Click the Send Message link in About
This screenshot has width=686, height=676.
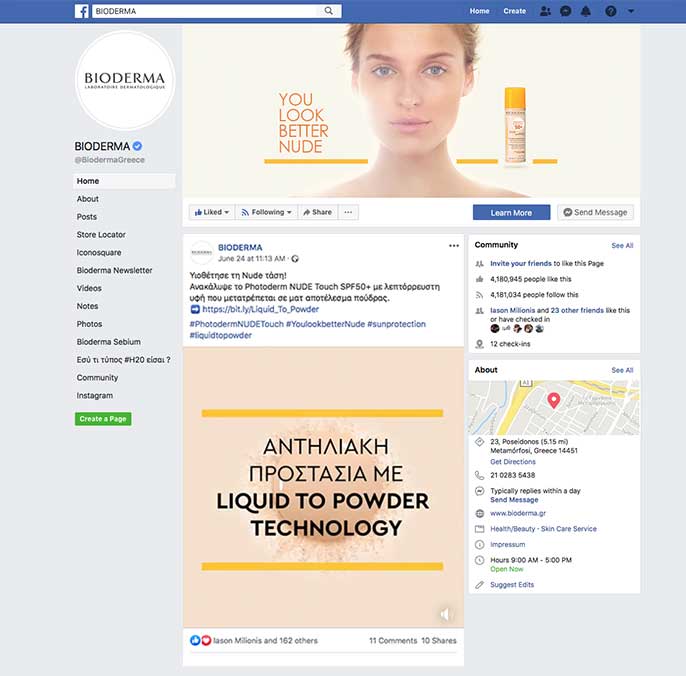coord(514,500)
